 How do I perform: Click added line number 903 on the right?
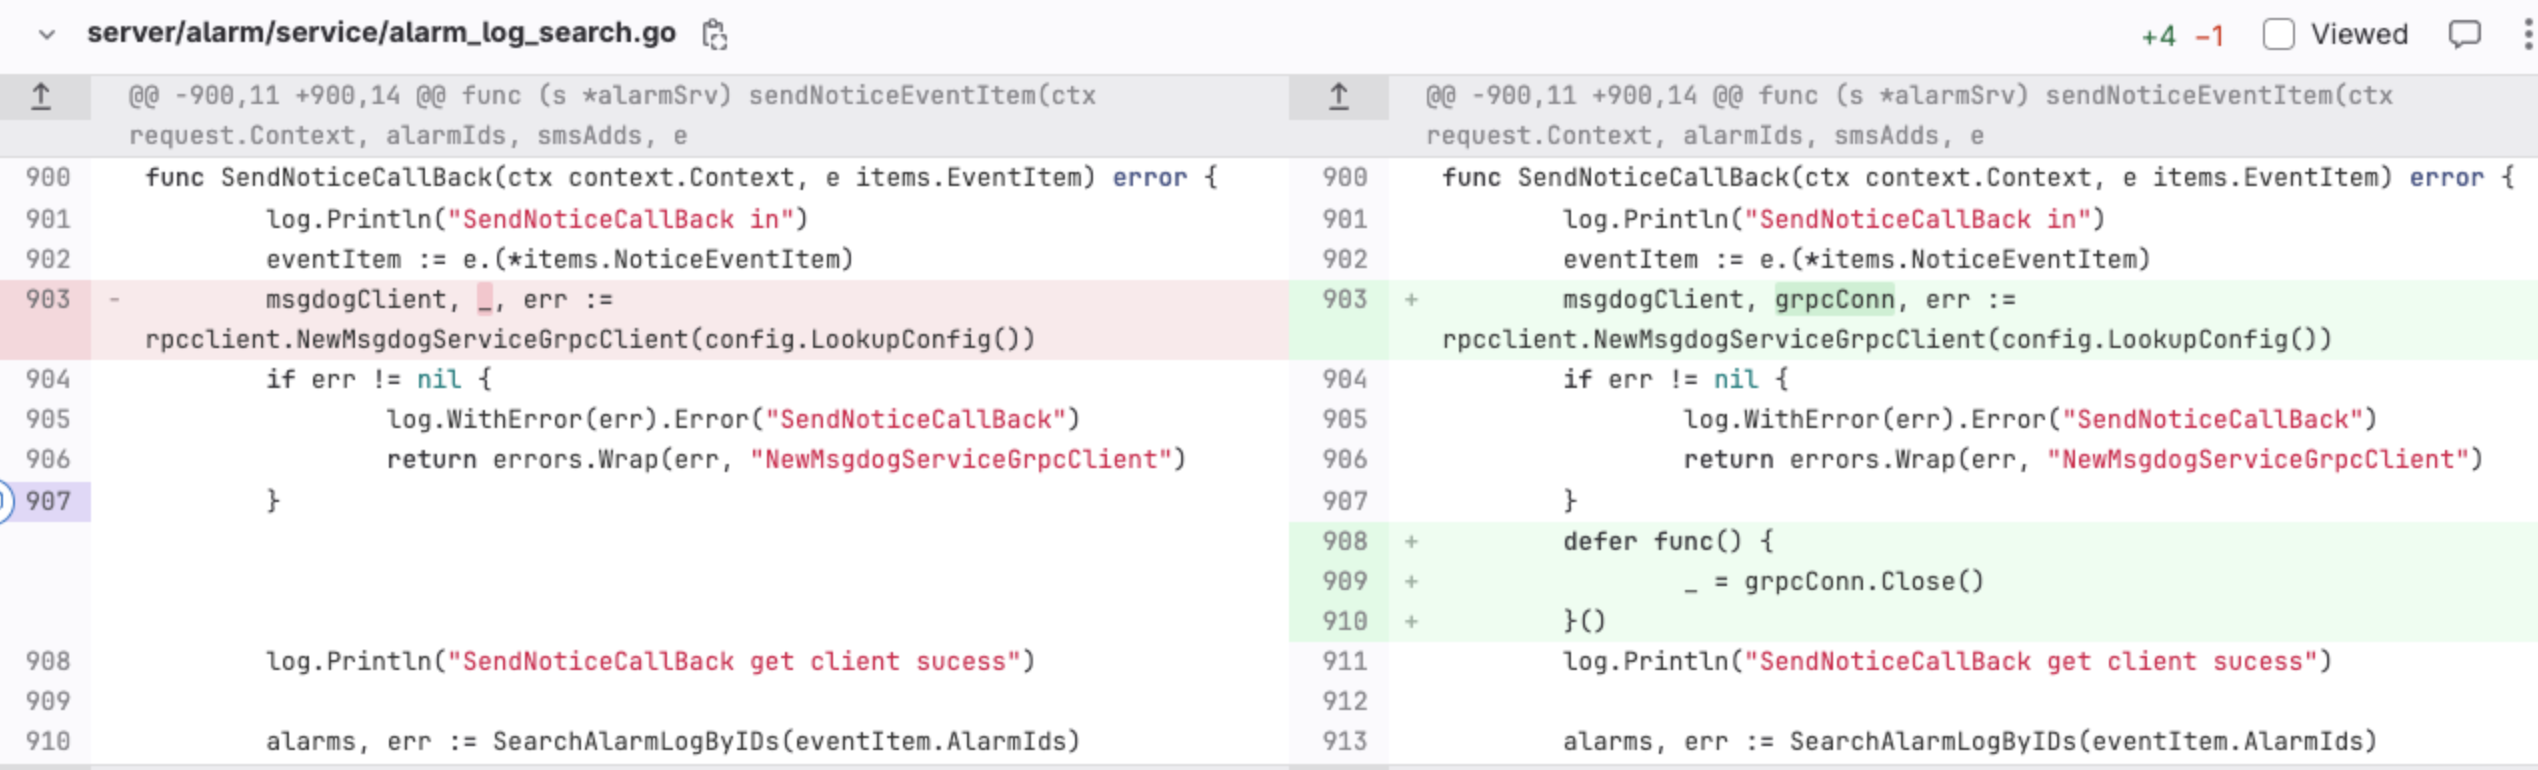coord(1344,299)
